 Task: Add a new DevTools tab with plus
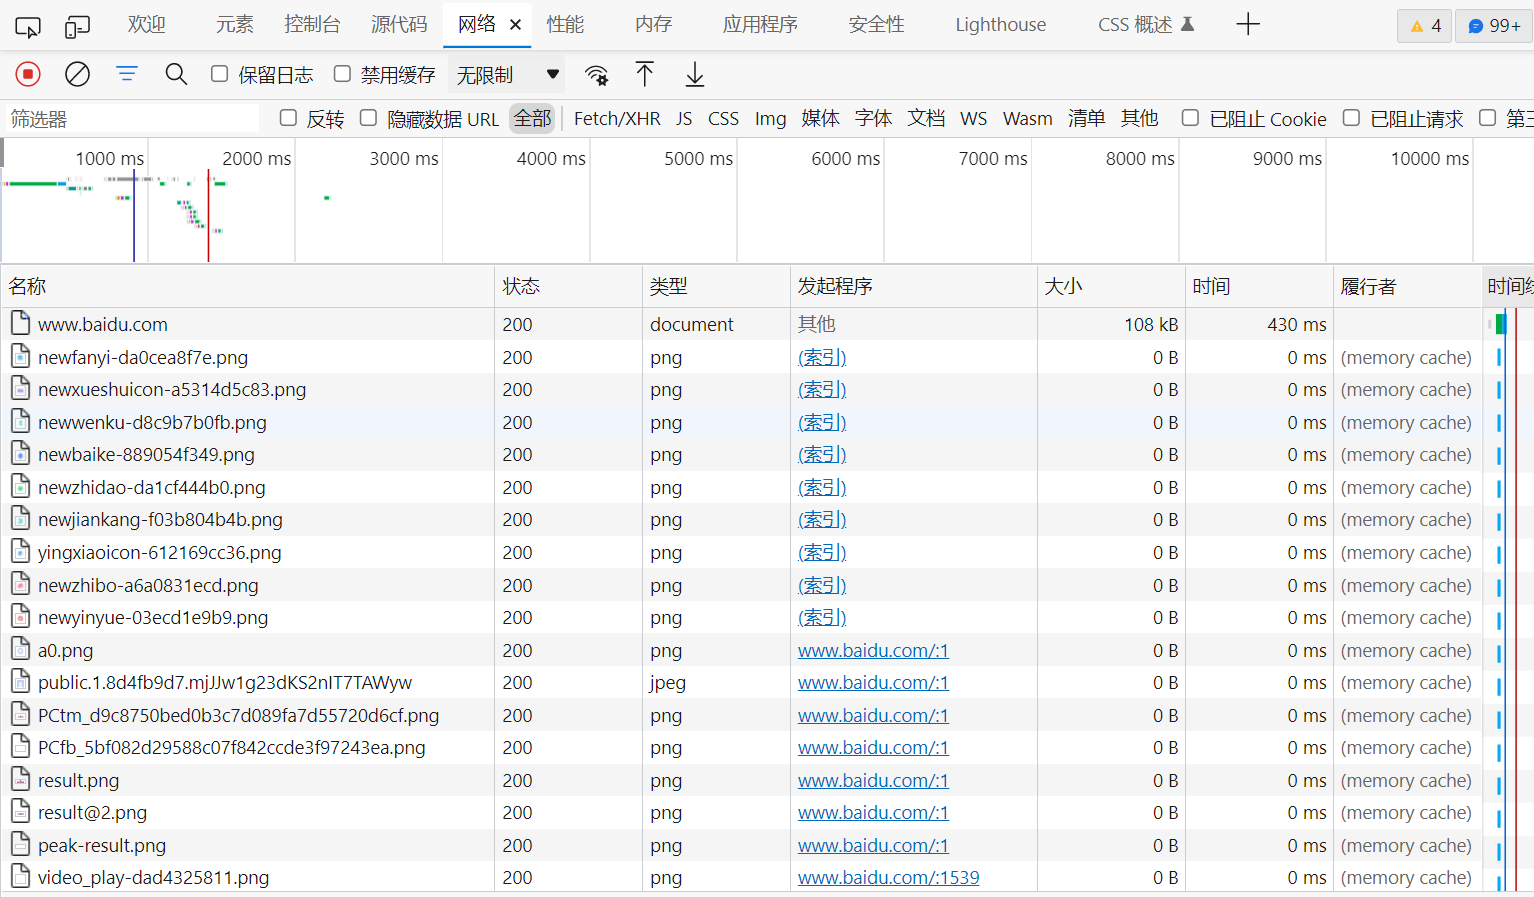(x=1248, y=25)
